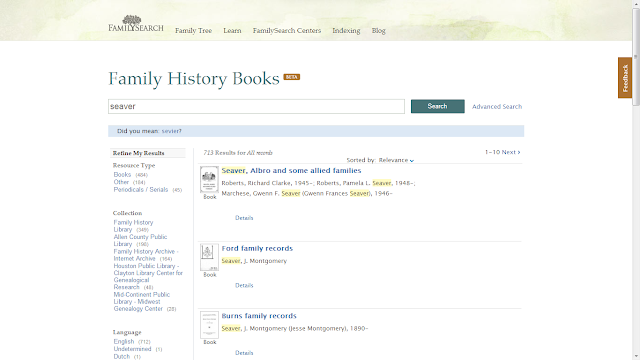Filter results by Dutch language
This screenshot has height=360, width=640.
pos(122,356)
